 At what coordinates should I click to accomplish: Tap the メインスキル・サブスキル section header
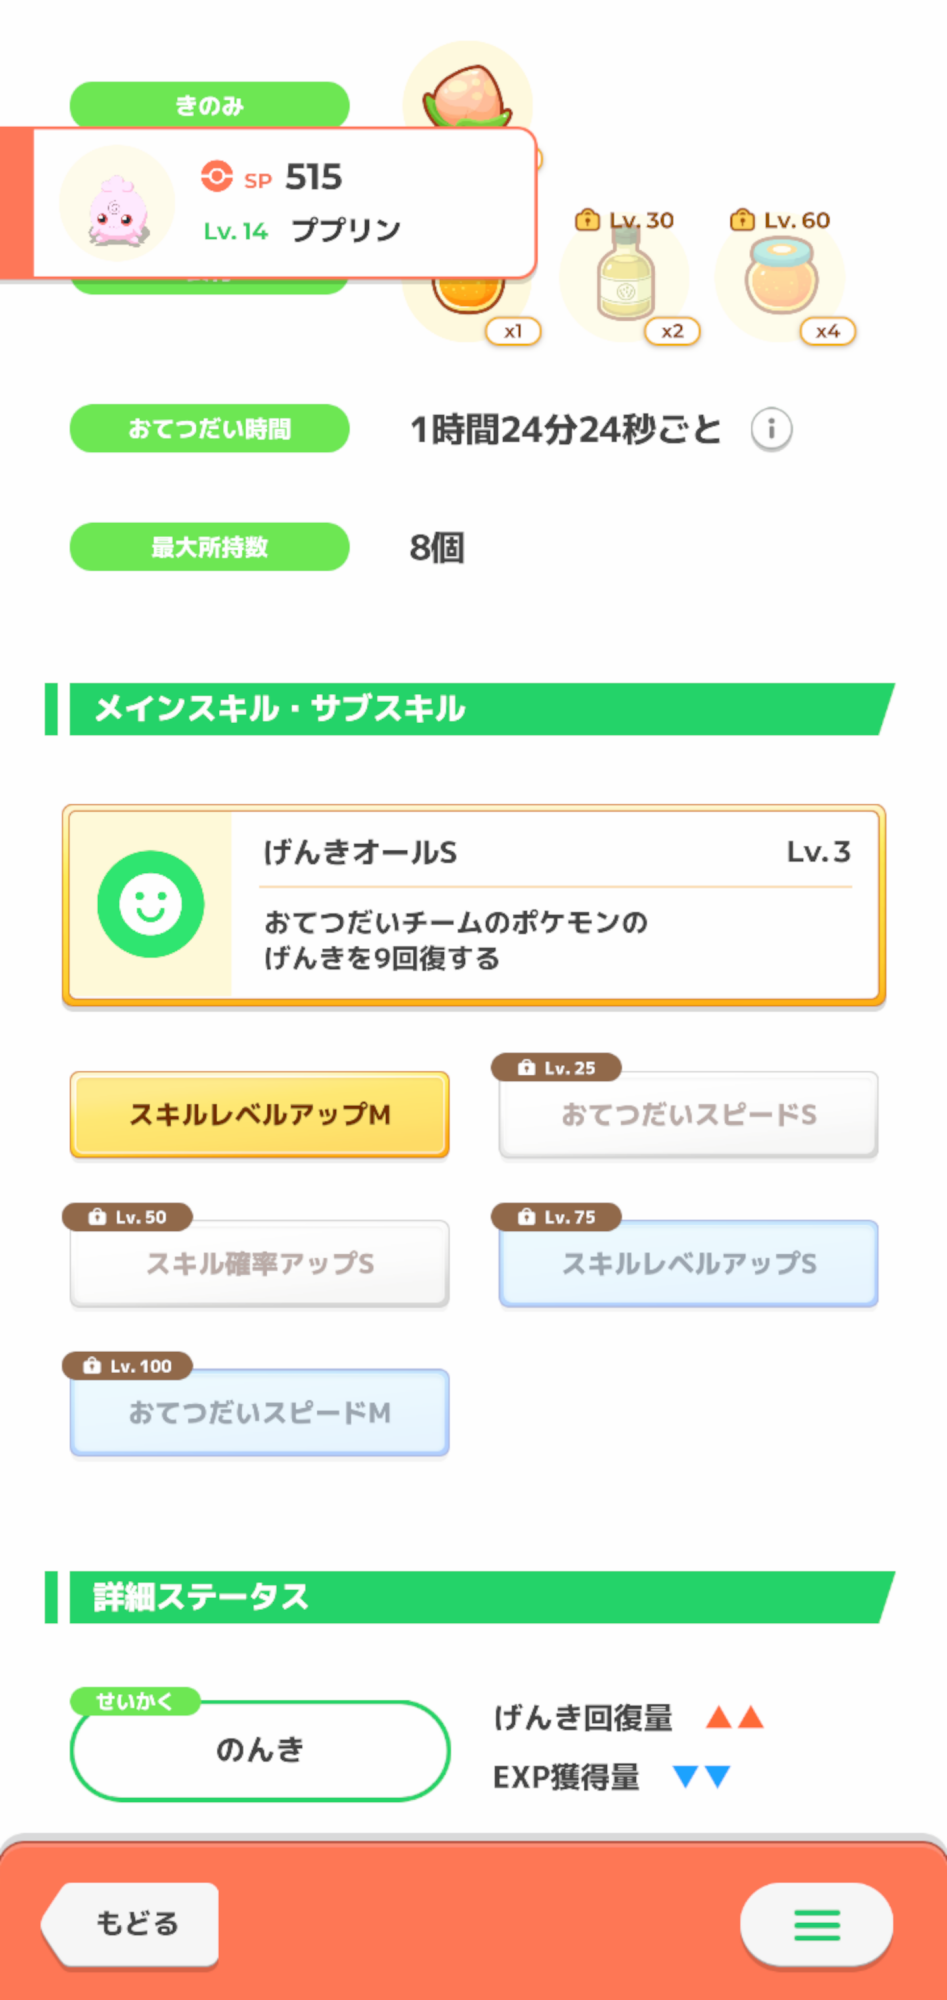coord(470,709)
